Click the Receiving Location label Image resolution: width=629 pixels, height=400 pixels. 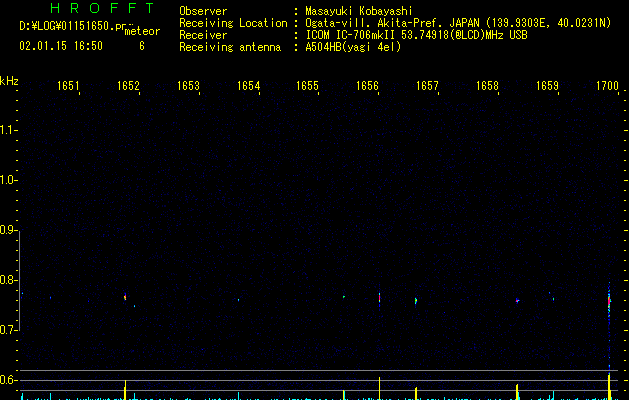point(233,23)
